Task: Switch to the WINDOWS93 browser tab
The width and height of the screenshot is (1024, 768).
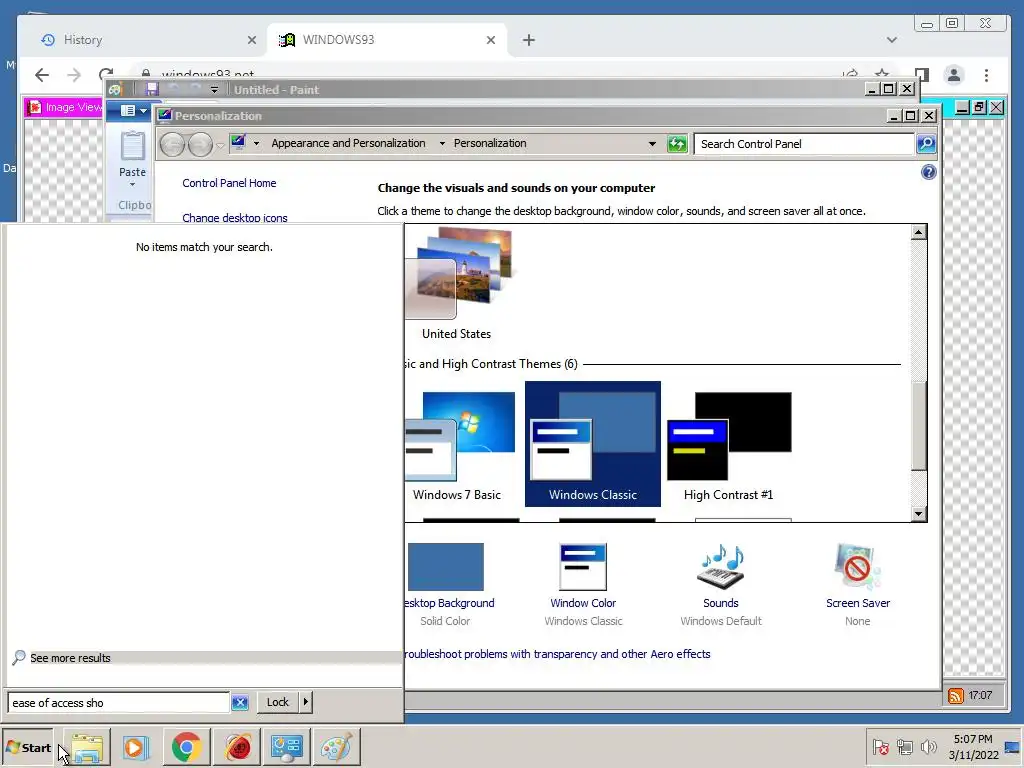Action: coord(385,40)
